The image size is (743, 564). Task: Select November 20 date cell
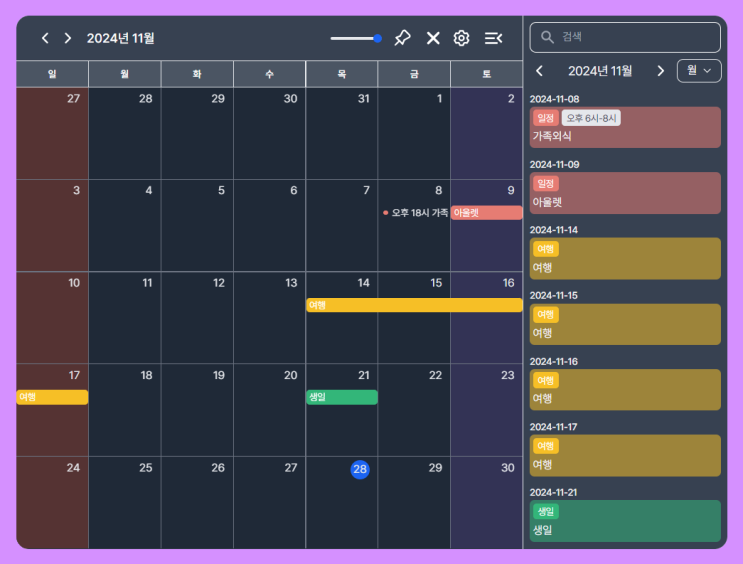coord(269,410)
